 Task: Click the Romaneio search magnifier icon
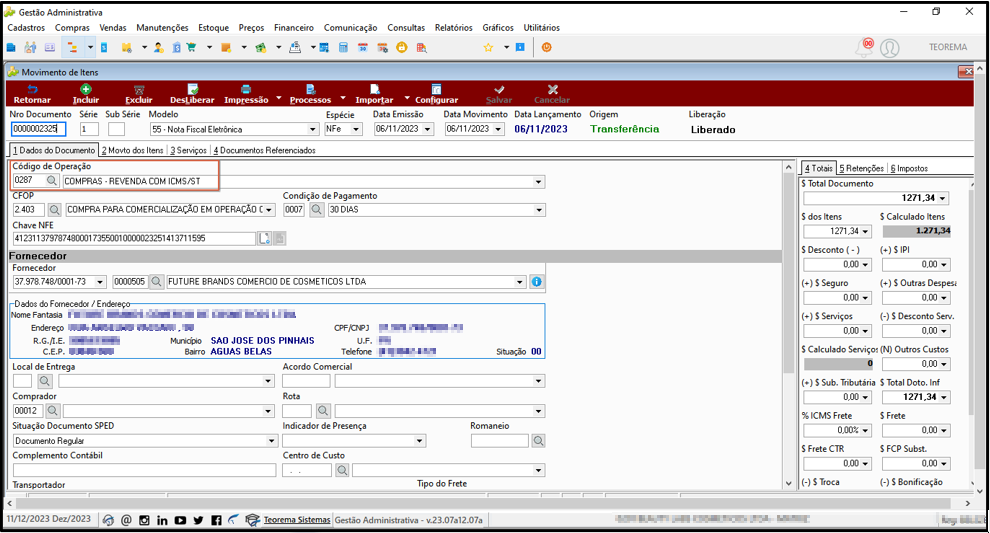point(538,441)
